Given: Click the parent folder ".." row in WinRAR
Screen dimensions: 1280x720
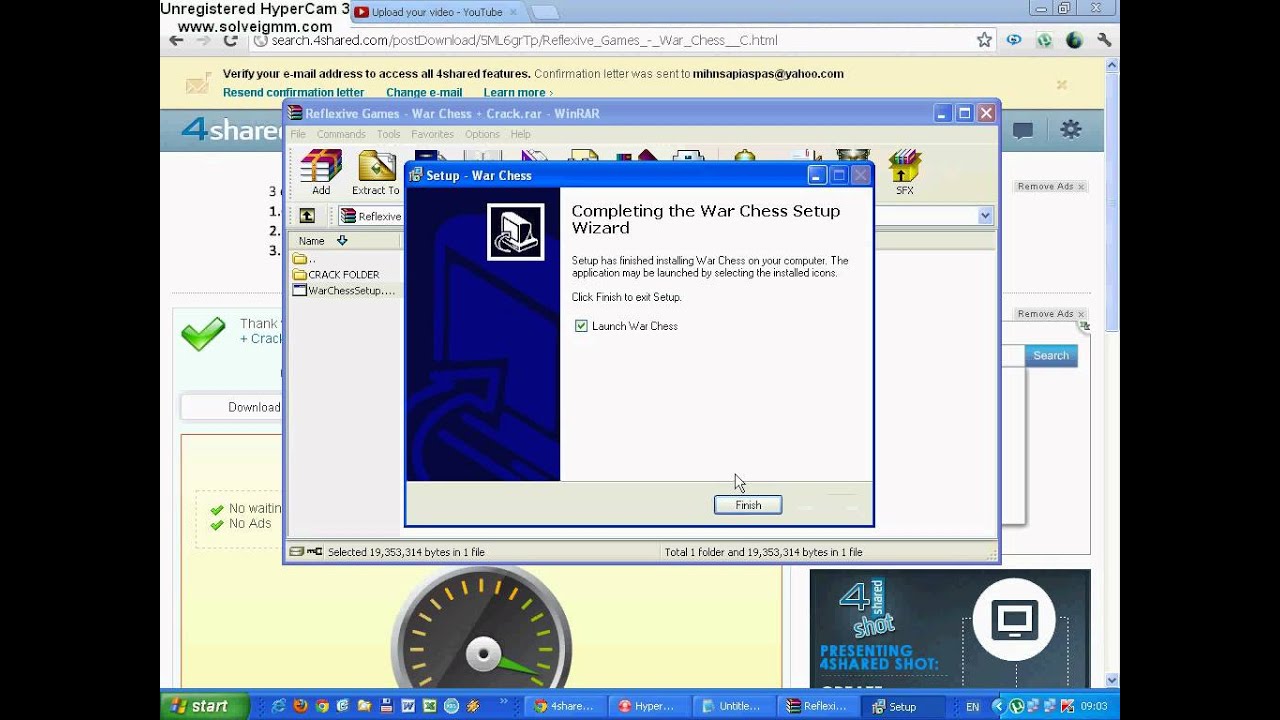Looking at the screenshot, I should 304,258.
